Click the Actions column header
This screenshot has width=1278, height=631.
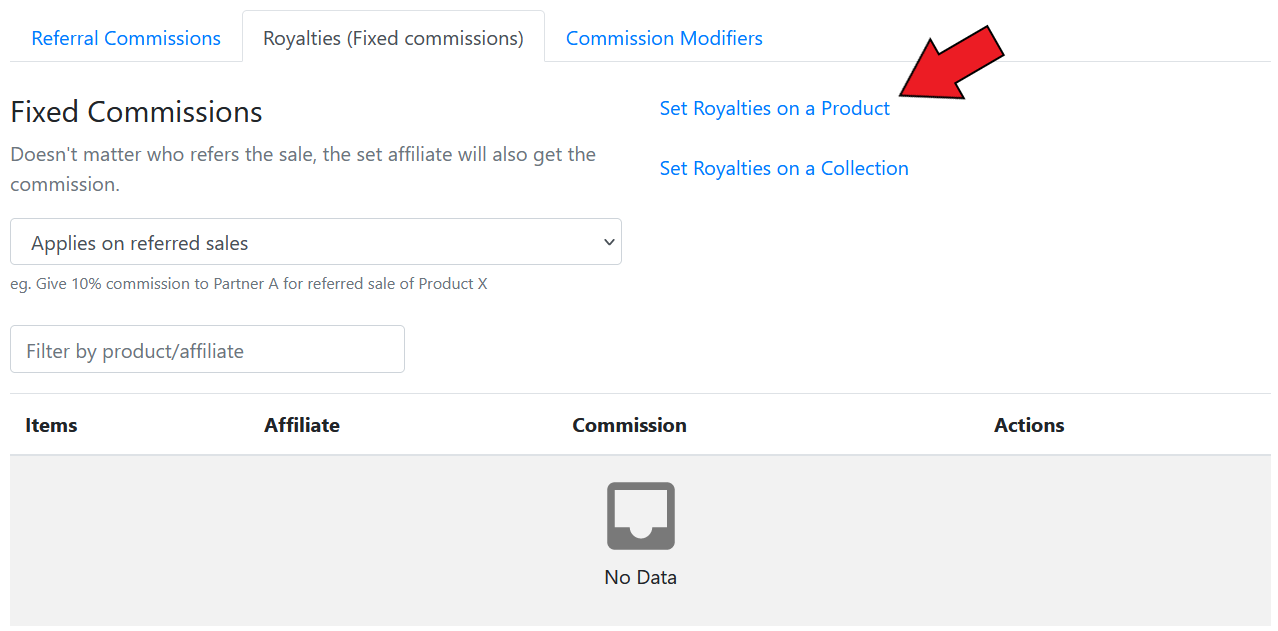coord(1029,425)
